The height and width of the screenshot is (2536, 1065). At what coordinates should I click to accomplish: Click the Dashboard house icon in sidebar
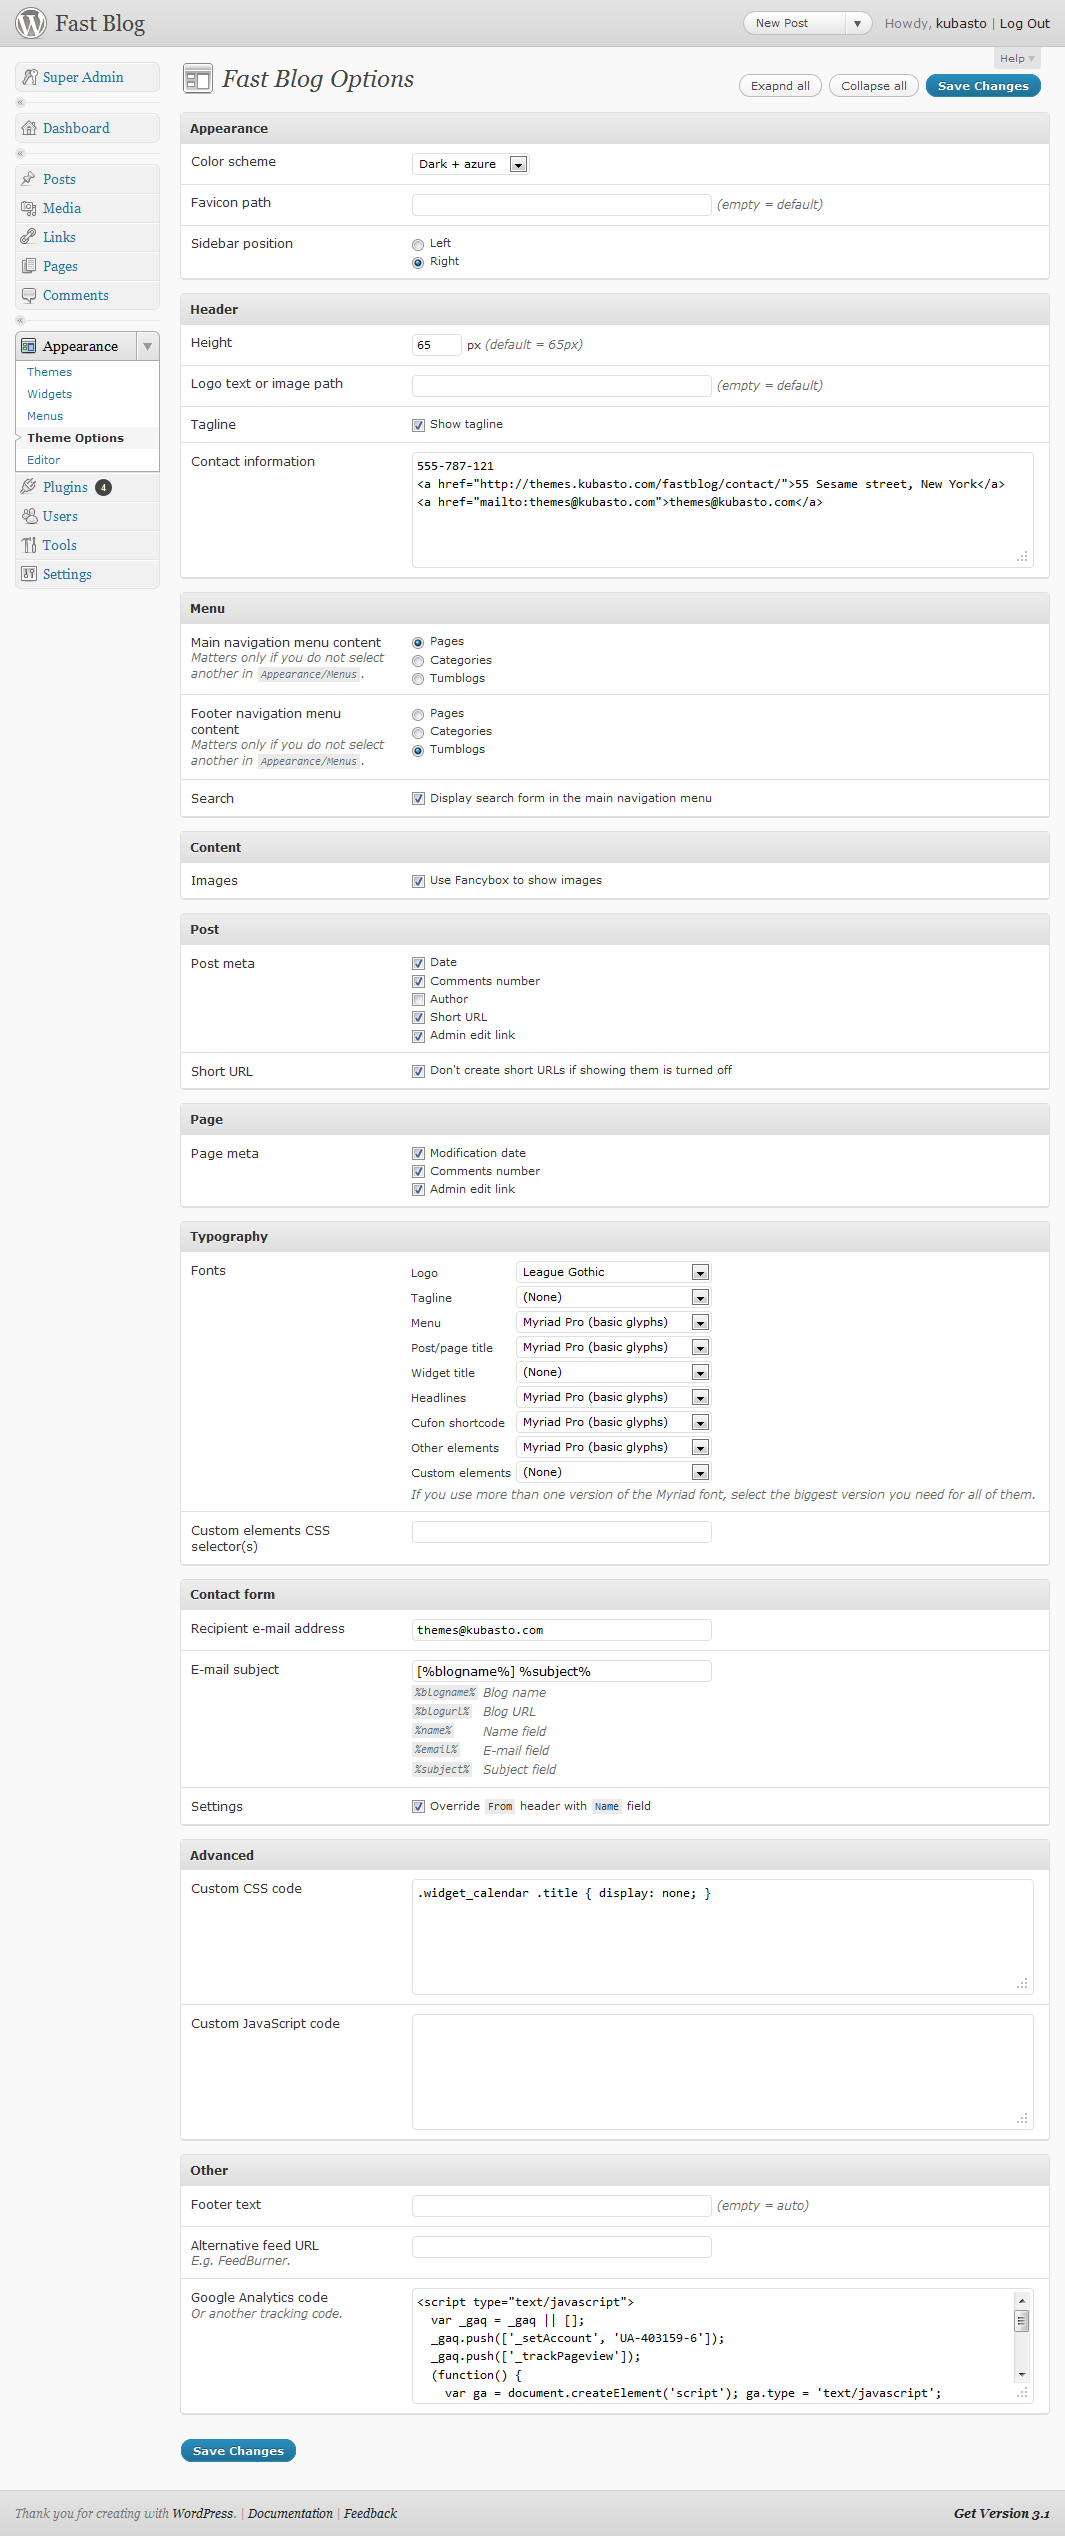tap(29, 128)
